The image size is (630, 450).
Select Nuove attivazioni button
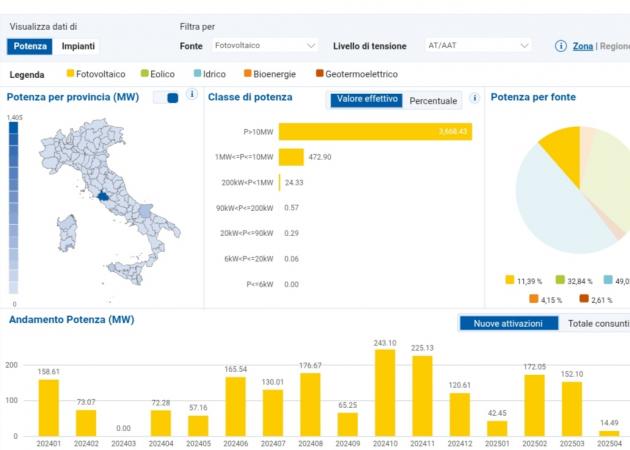coord(508,323)
